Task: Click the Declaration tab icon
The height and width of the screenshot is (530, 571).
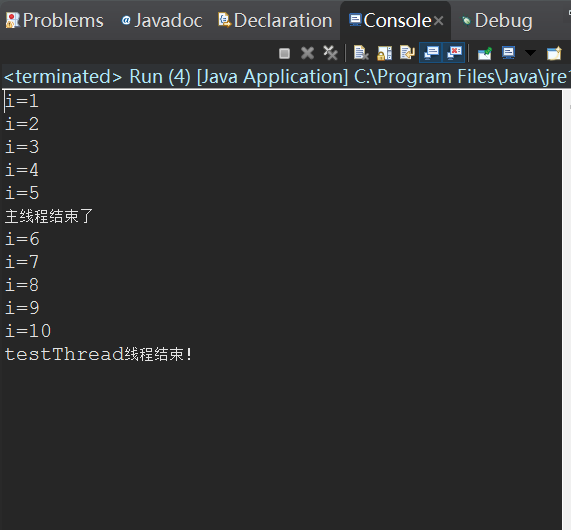Action: [x=224, y=20]
